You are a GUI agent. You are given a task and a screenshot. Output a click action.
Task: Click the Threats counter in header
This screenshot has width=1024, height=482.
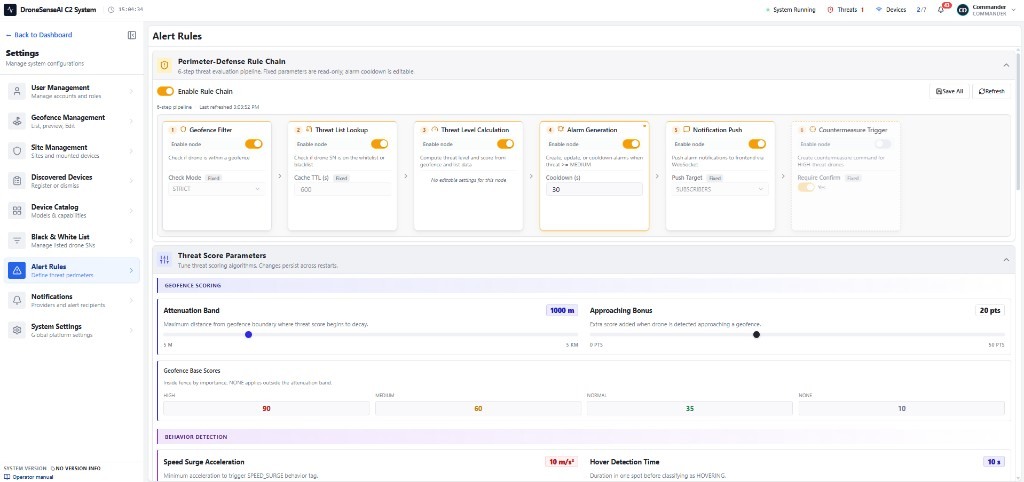click(846, 10)
